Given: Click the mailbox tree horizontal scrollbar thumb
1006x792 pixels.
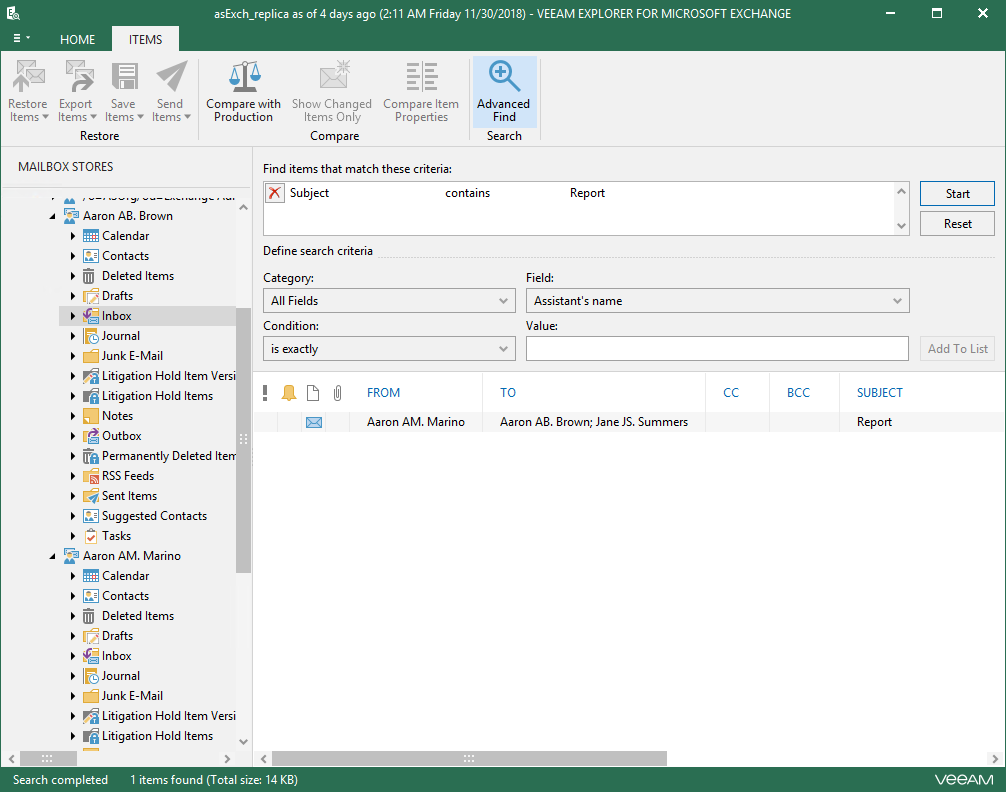Looking at the screenshot, I should 48,759.
